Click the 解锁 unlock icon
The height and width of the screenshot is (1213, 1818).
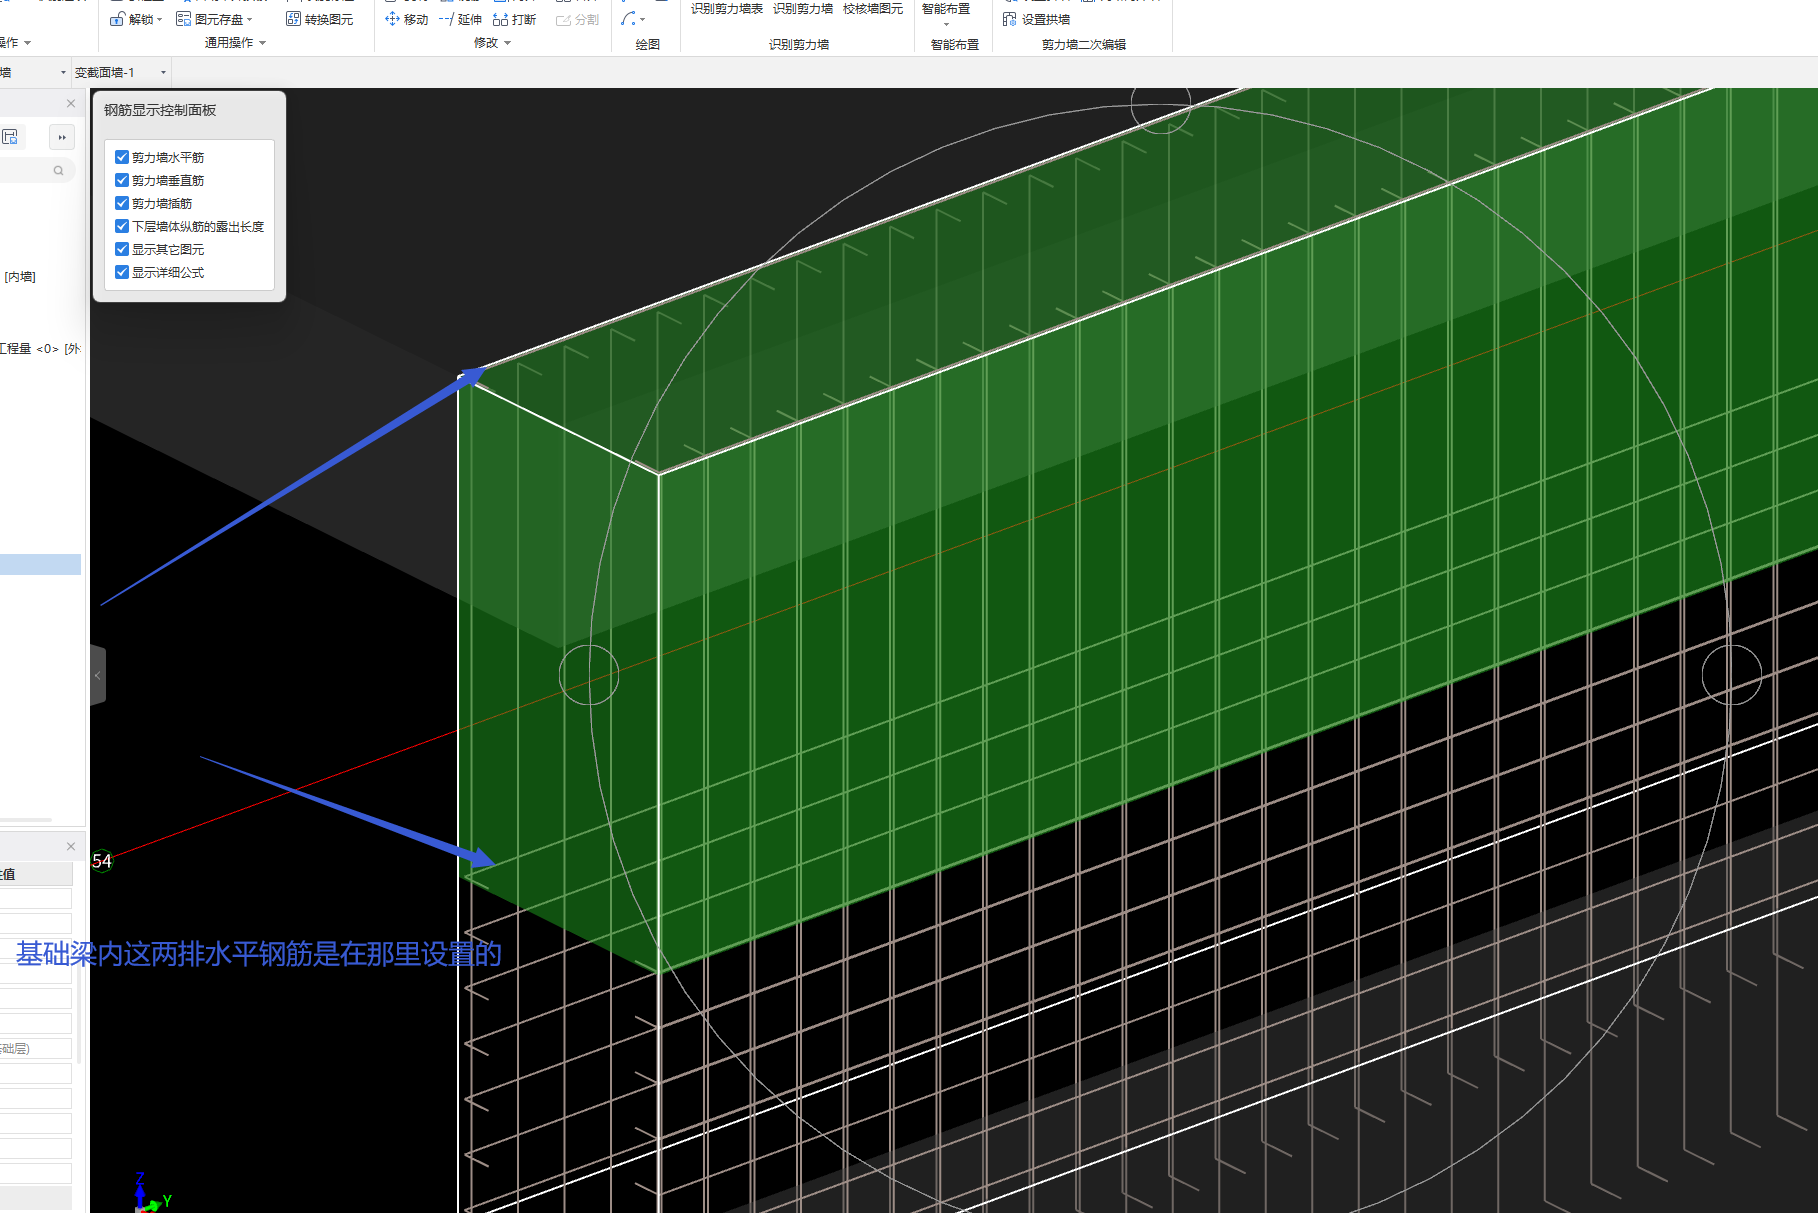click(x=118, y=19)
